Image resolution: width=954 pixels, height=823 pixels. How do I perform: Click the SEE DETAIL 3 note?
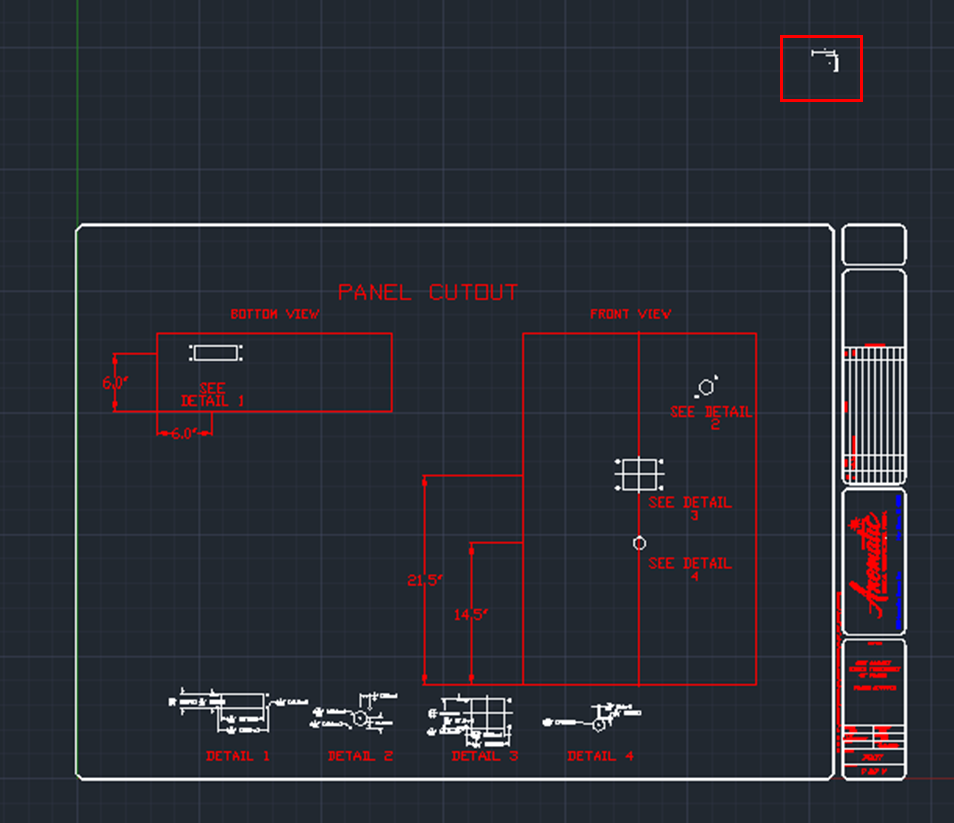tap(689, 508)
